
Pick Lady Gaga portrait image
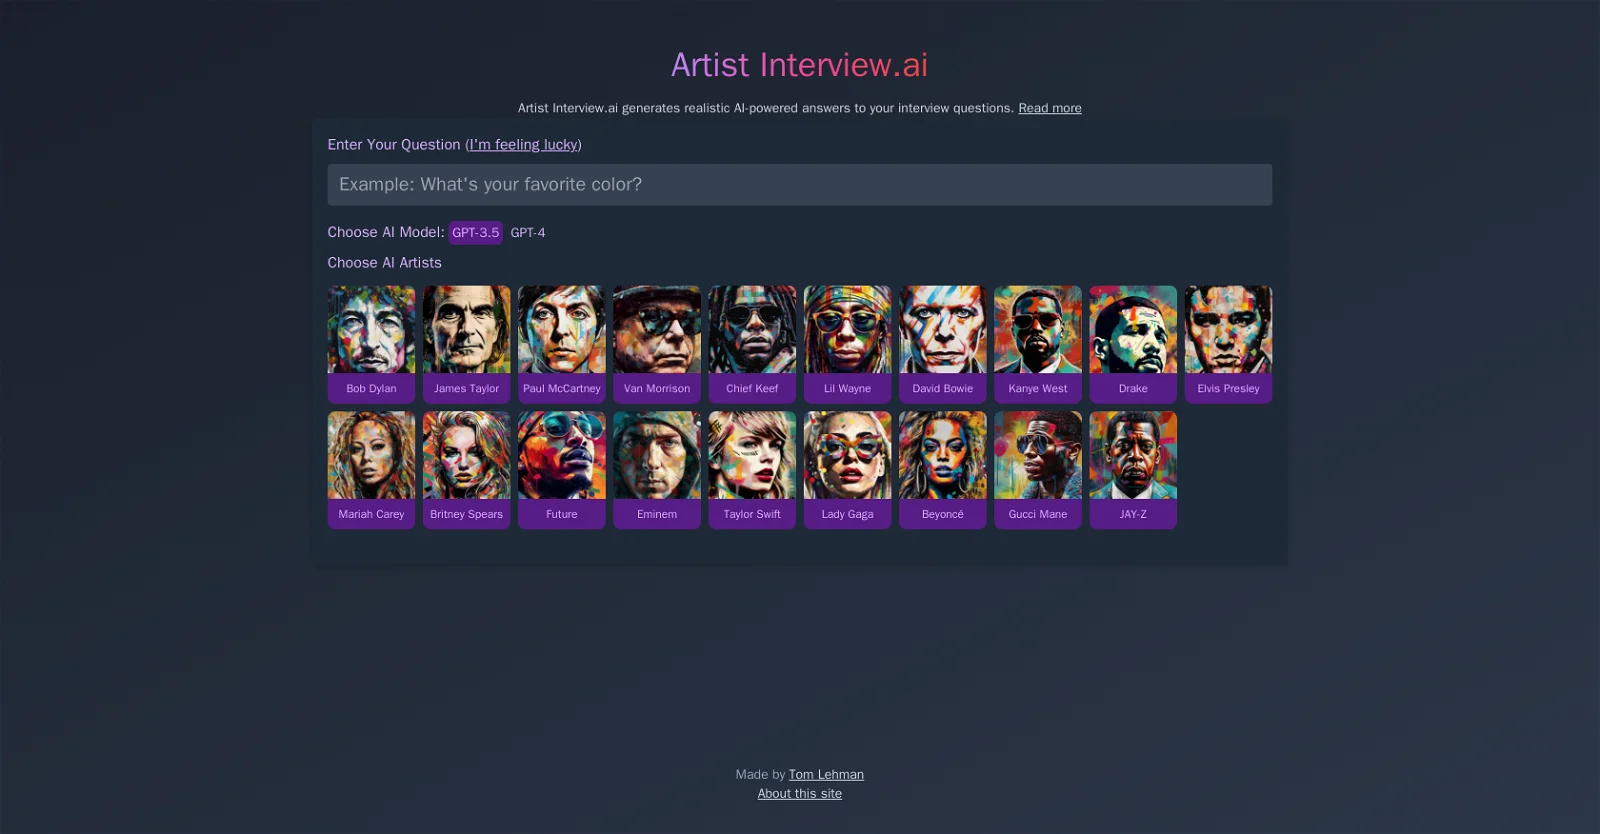click(x=847, y=455)
